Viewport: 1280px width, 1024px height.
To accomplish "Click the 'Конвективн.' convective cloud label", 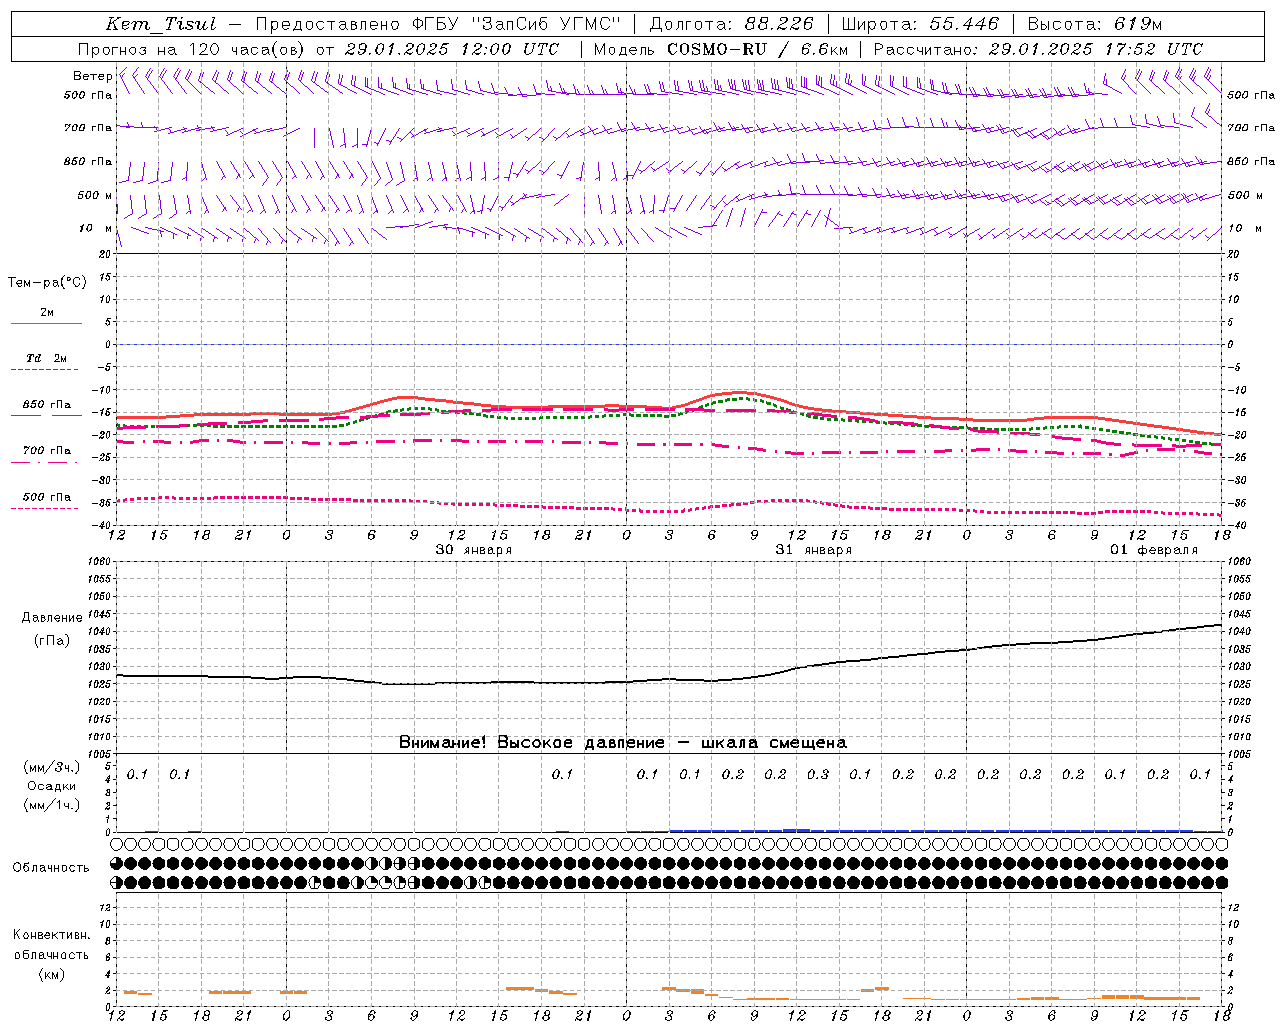I will [52, 935].
